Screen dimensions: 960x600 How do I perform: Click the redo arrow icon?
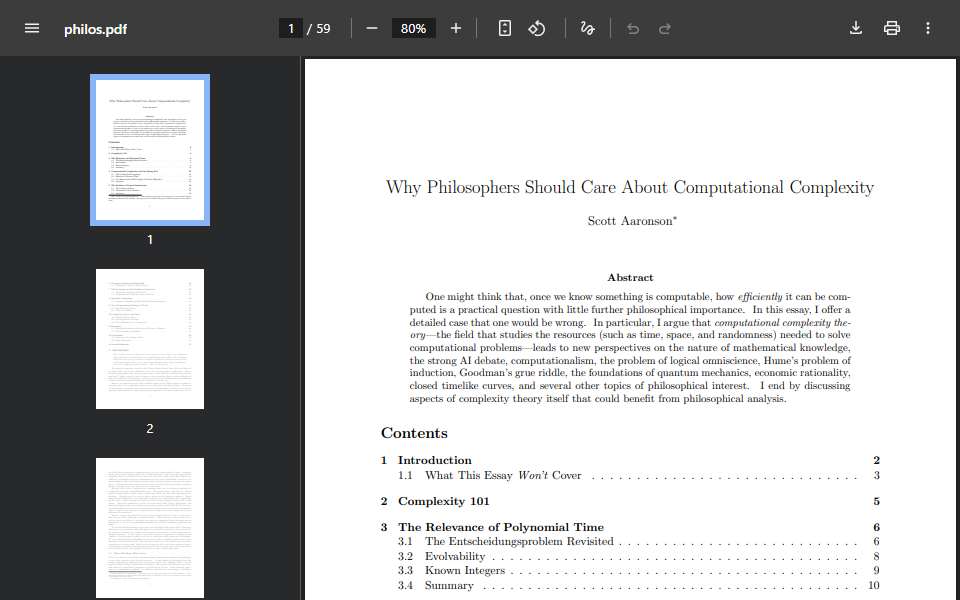[665, 29]
